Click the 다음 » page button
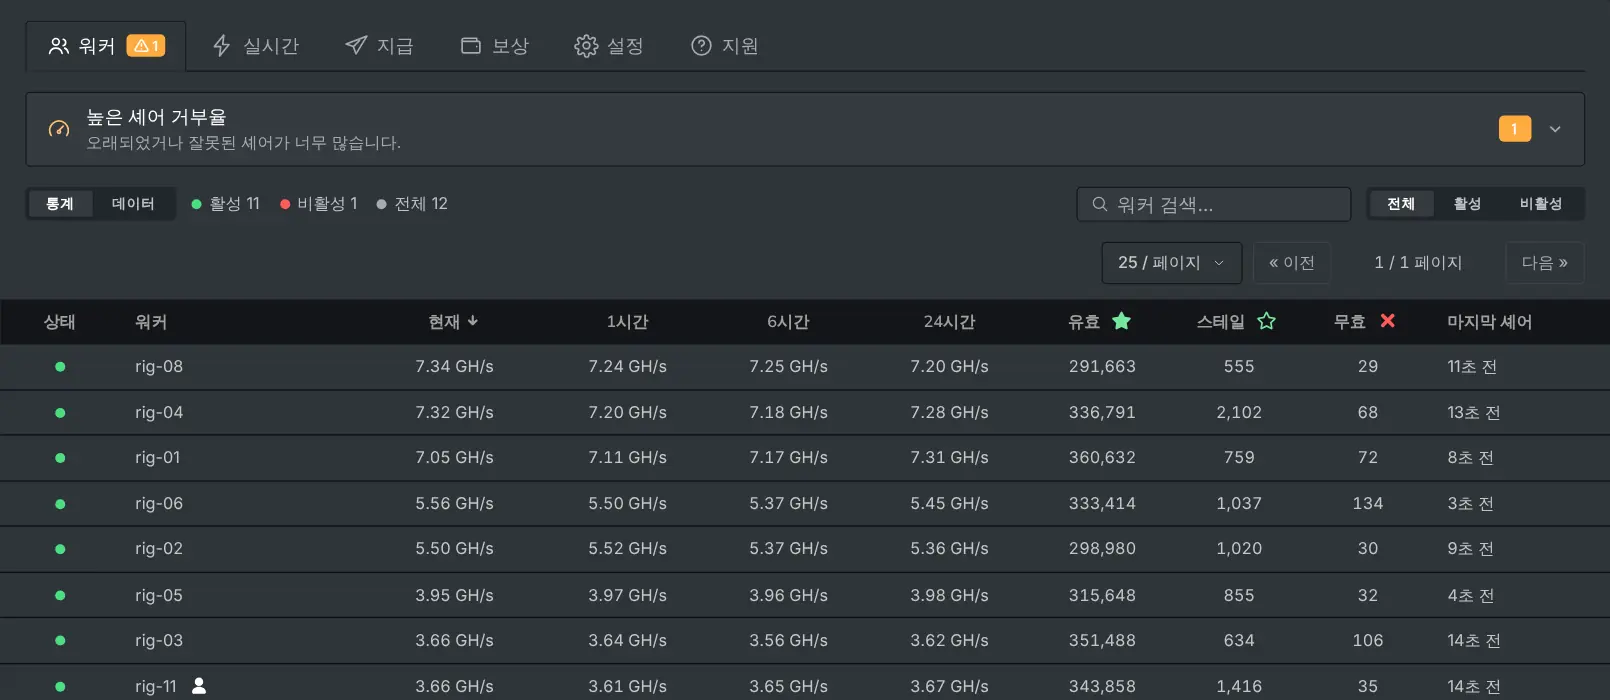This screenshot has height=700, width=1610. [x=1545, y=263]
